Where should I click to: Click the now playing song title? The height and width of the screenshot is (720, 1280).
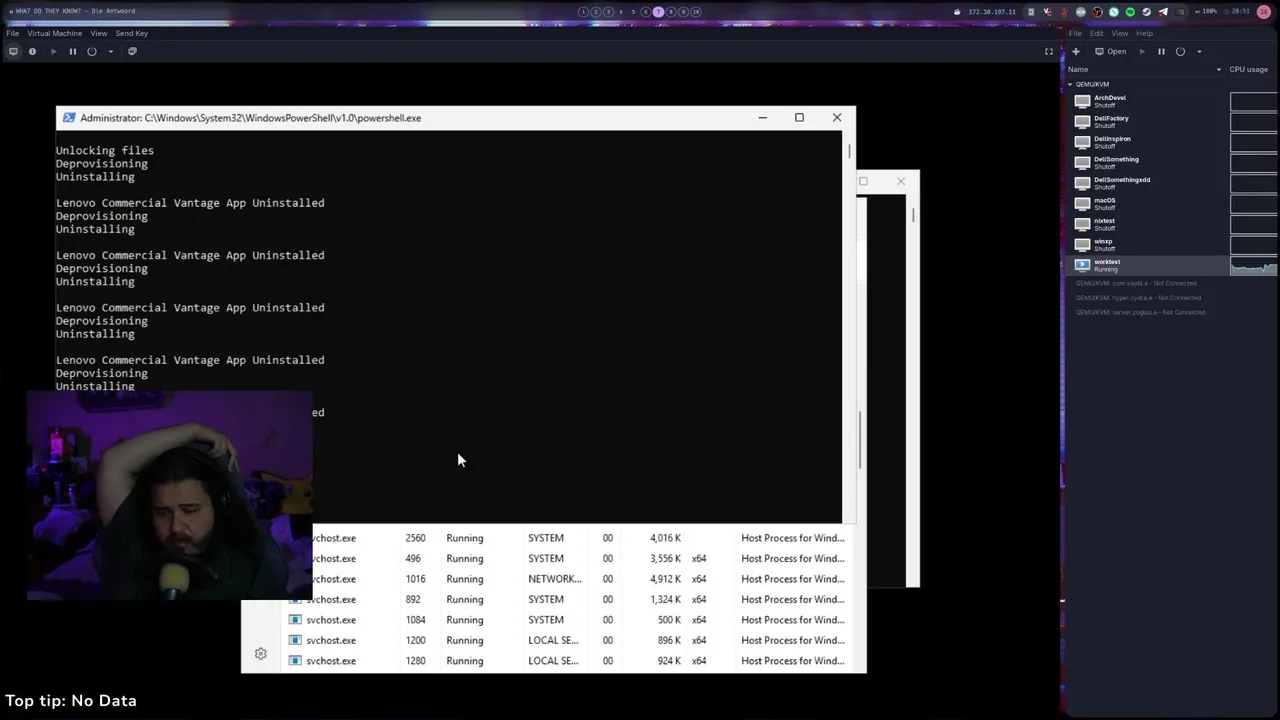coord(75,11)
